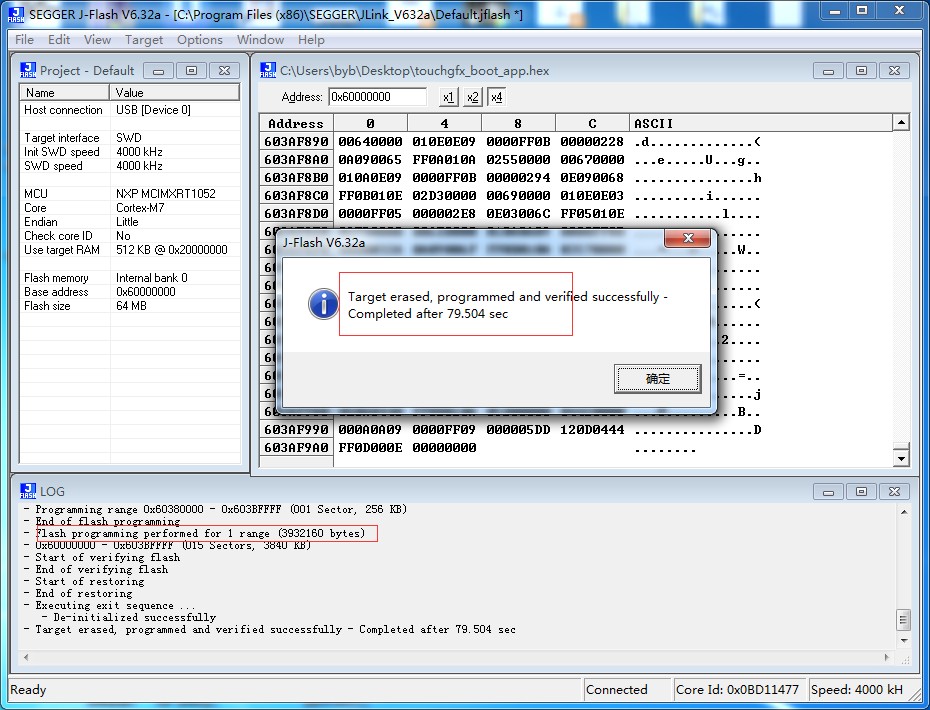Open the View menu

tap(97, 40)
